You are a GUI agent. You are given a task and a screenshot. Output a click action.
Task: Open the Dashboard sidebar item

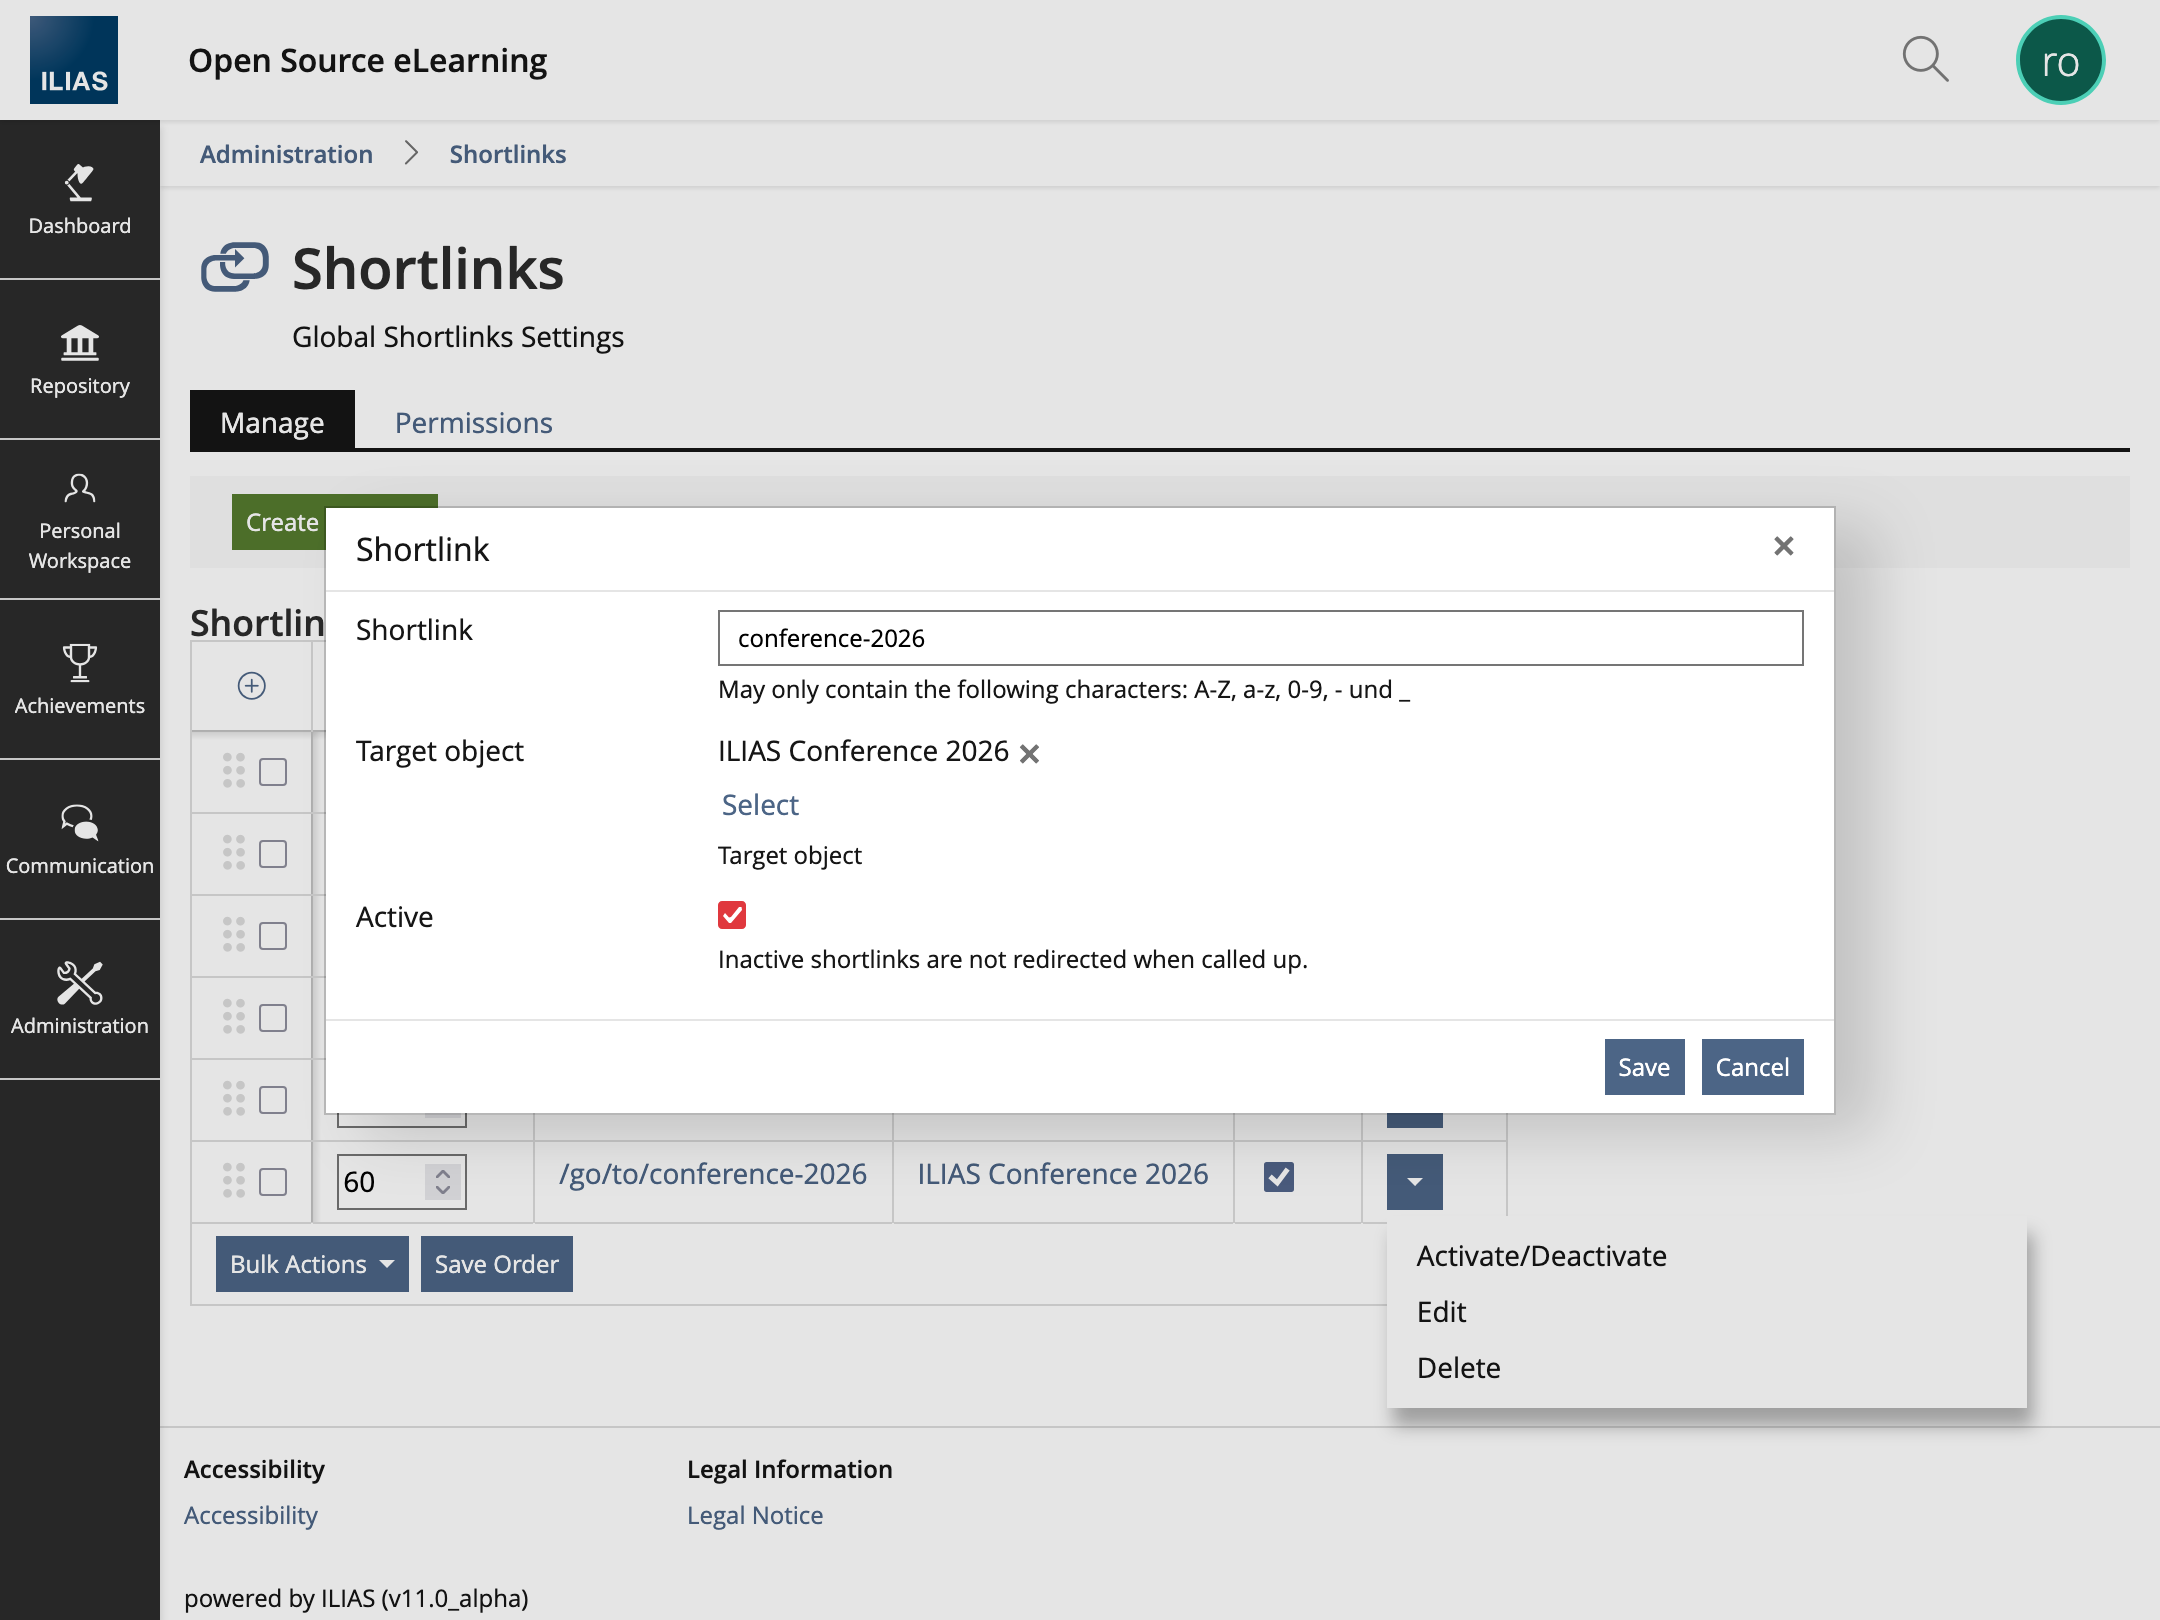pos(80,200)
